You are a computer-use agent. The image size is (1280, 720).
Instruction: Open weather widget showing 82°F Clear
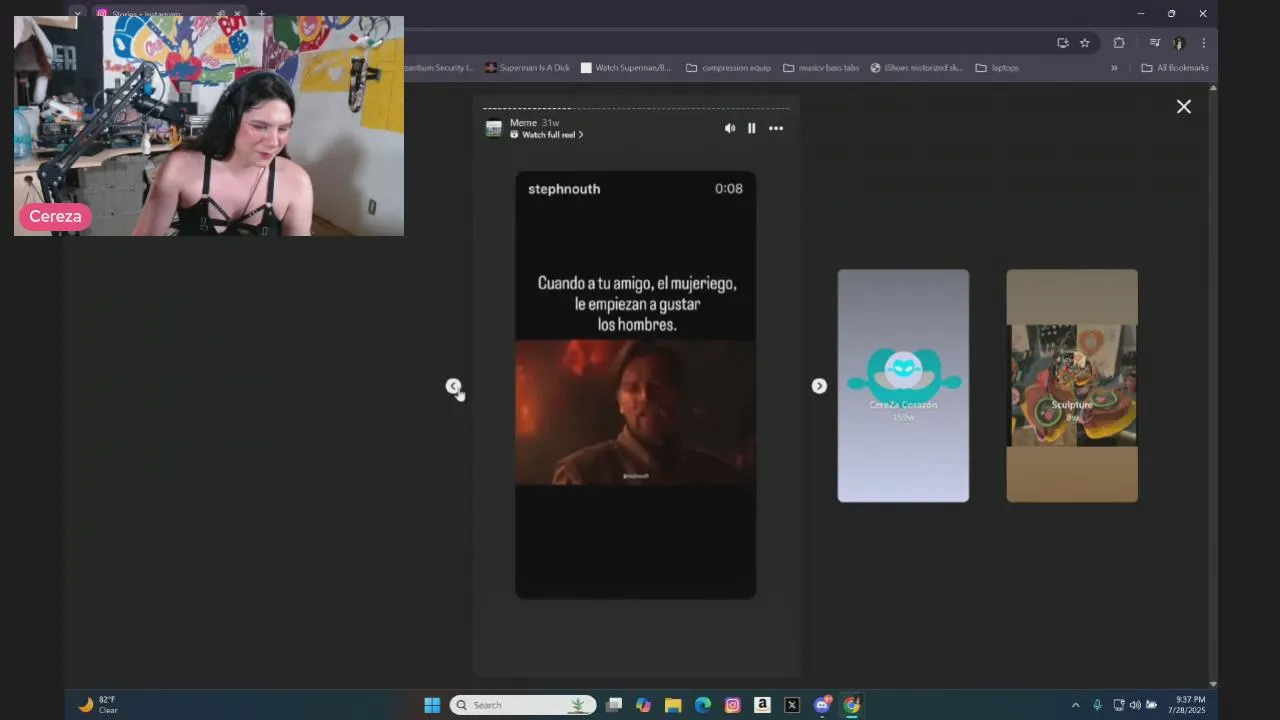tap(98, 705)
